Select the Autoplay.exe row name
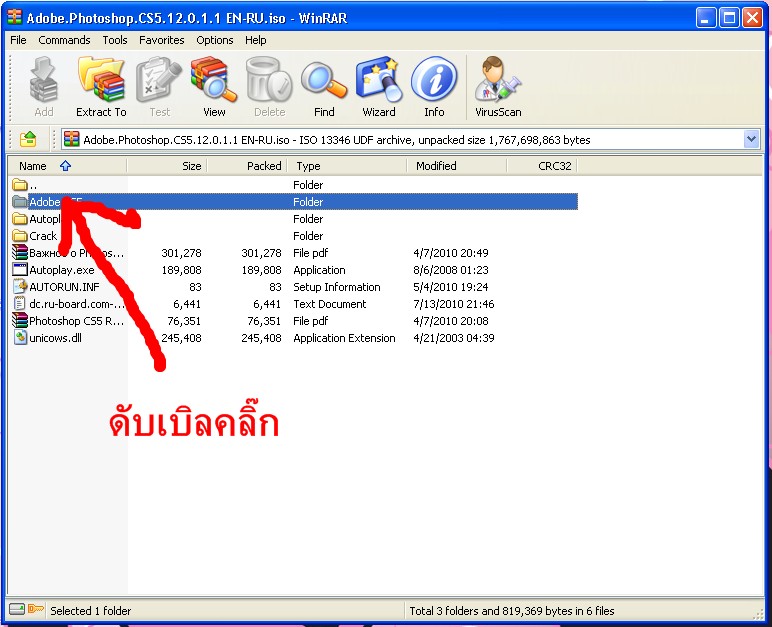This screenshot has height=627, width=772. (62, 270)
